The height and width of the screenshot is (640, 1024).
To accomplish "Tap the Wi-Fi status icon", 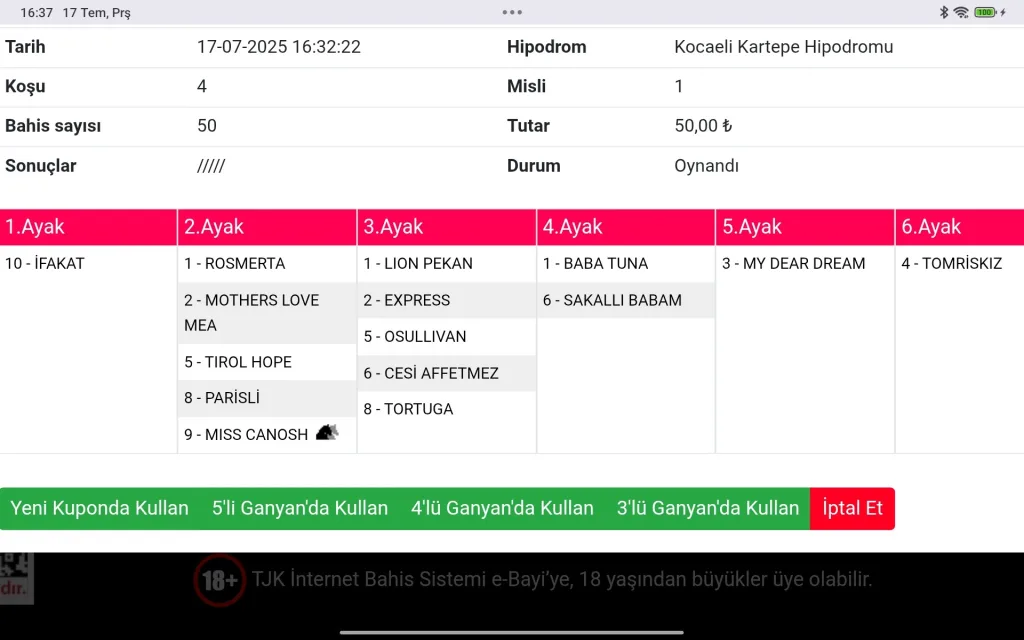I will 961,12.
